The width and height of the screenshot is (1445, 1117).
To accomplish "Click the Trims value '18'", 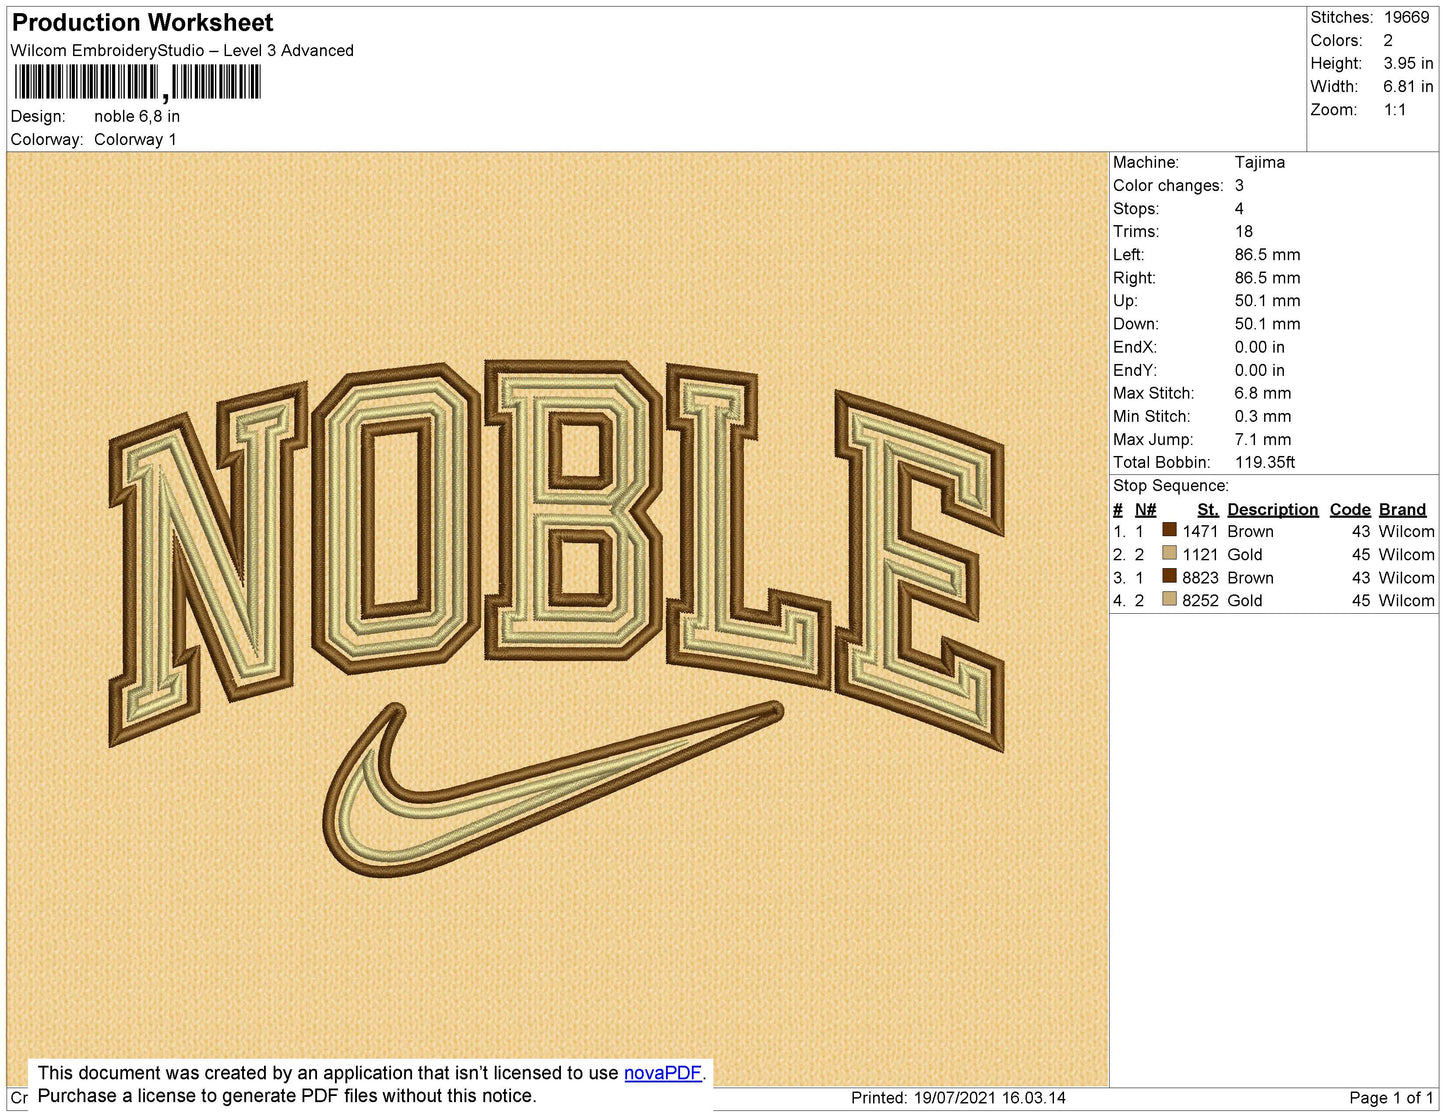I will point(1244,231).
